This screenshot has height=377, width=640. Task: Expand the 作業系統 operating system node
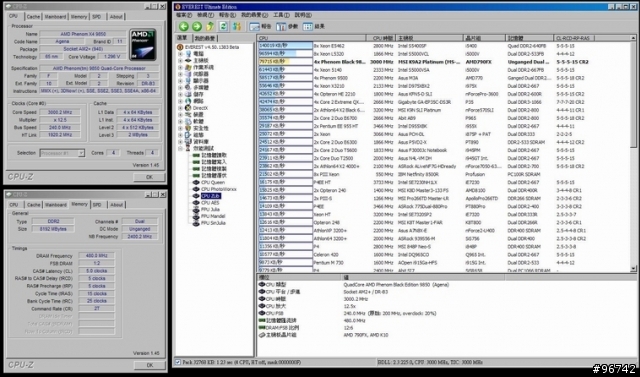click(180, 67)
